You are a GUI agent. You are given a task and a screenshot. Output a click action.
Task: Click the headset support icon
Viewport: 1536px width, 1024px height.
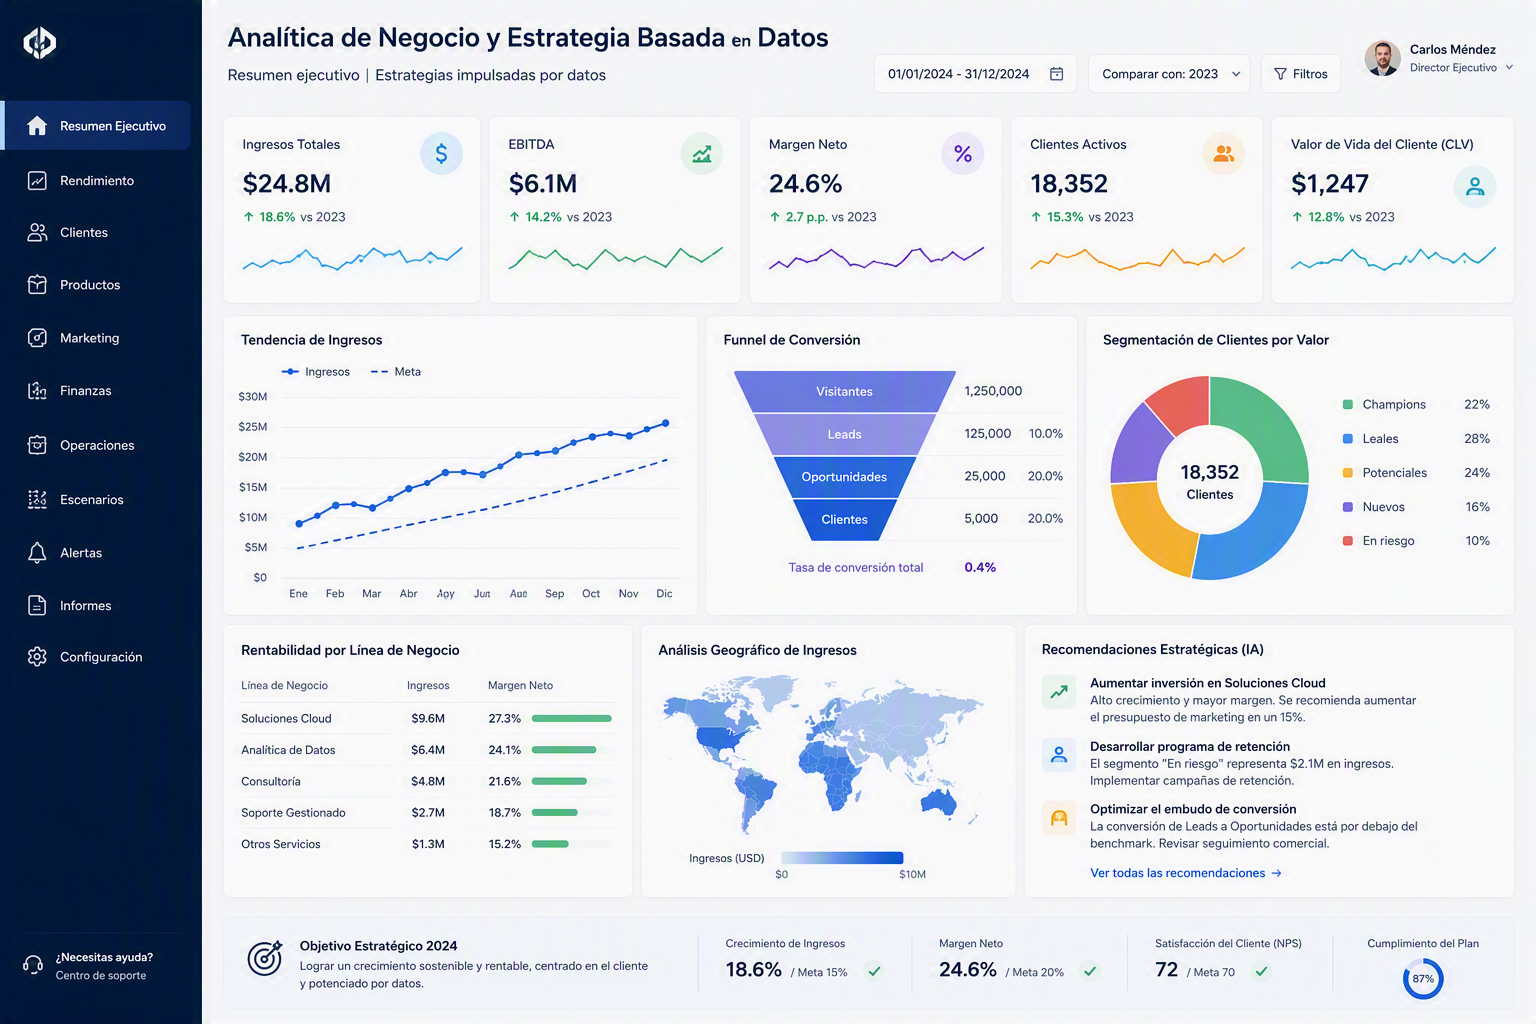pos(33,965)
